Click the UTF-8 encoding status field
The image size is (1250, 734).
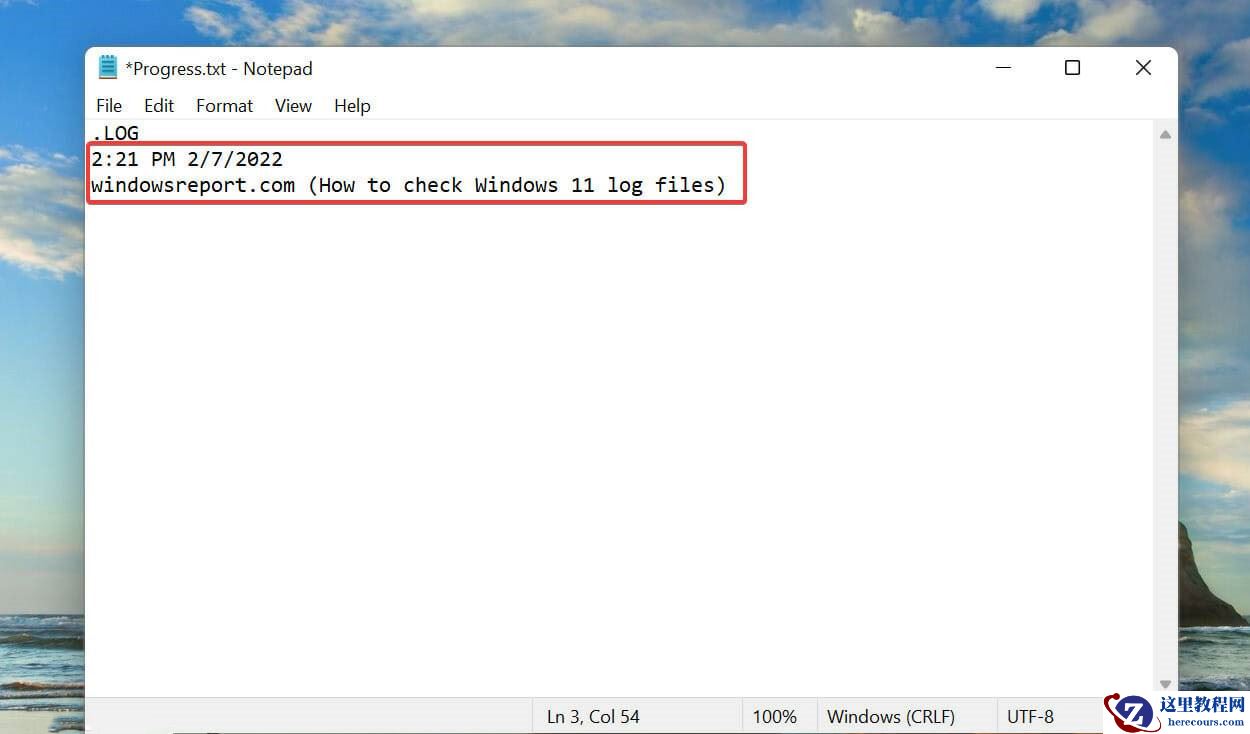[1030, 716]
